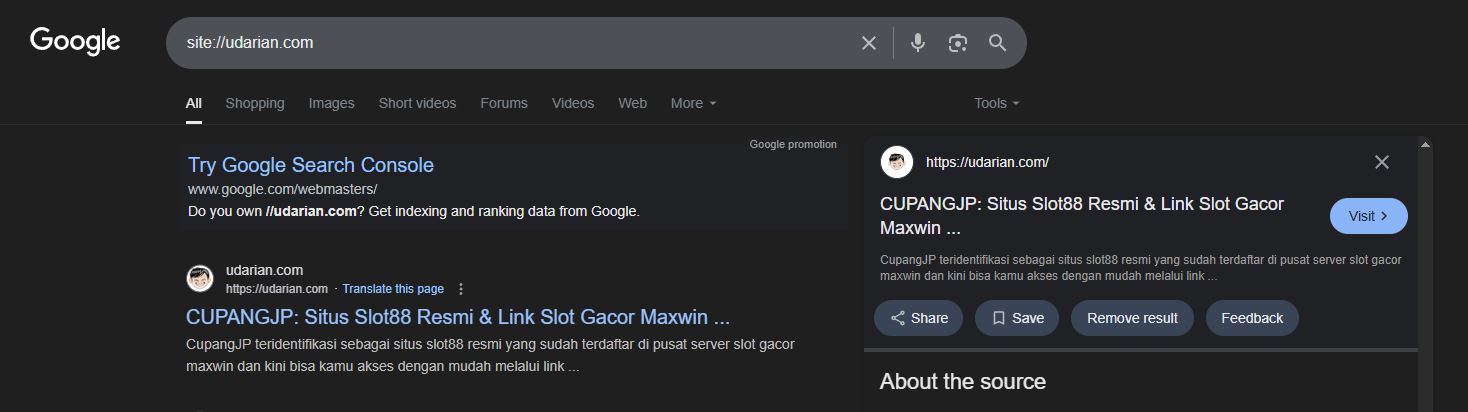Image resolution: width=1468 pixels, height=412 pixels.
Task: Open the Try Google Search Console link
Action: tap(311, 165)
